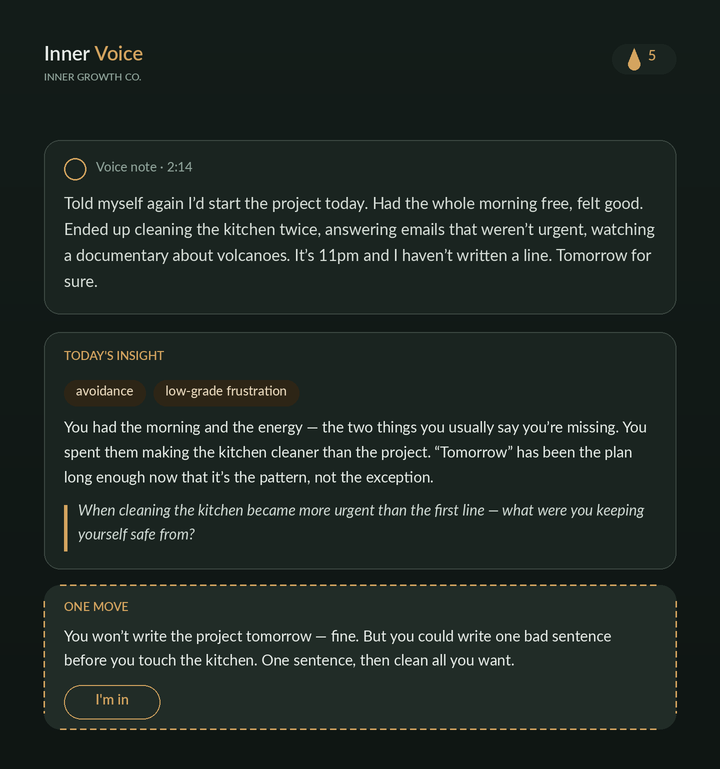
Task: Click the word Voice in the header
Action: click(119, 53)
